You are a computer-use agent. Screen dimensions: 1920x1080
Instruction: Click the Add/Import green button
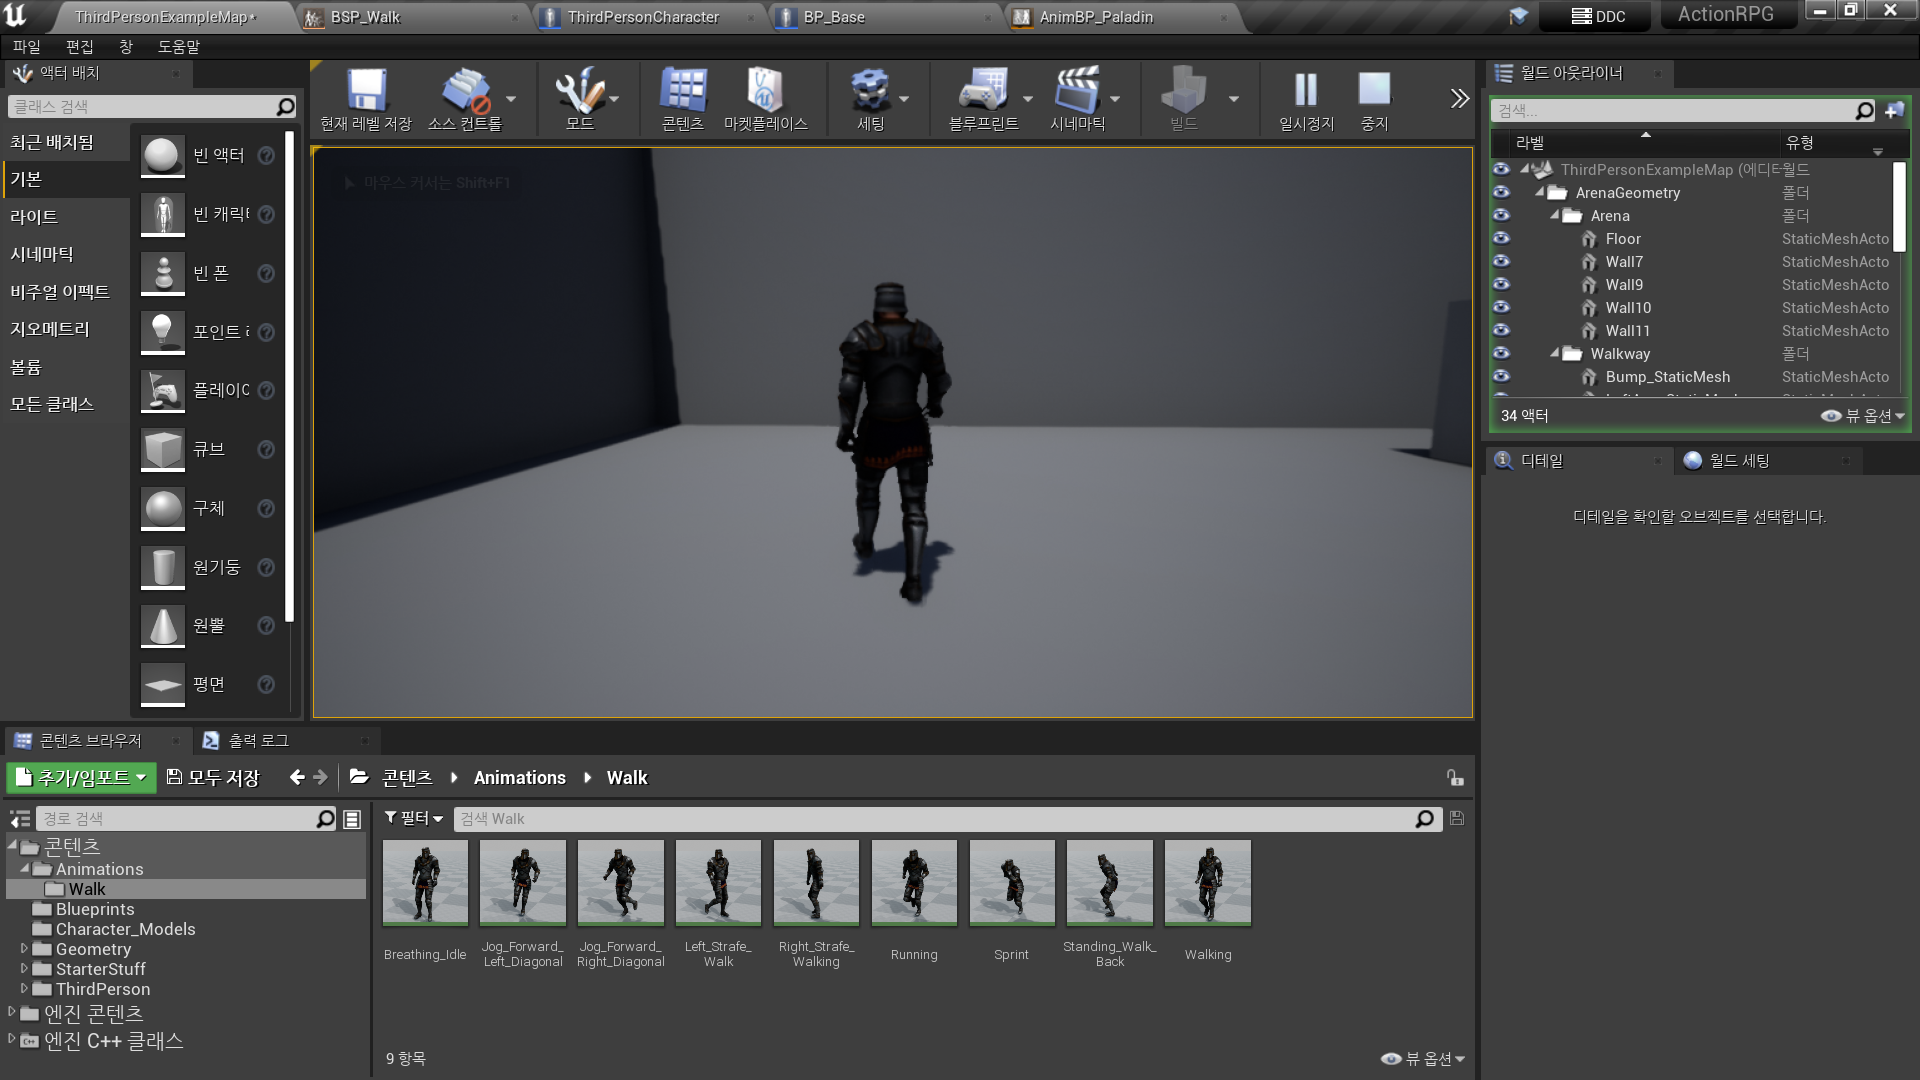[82, 778]
